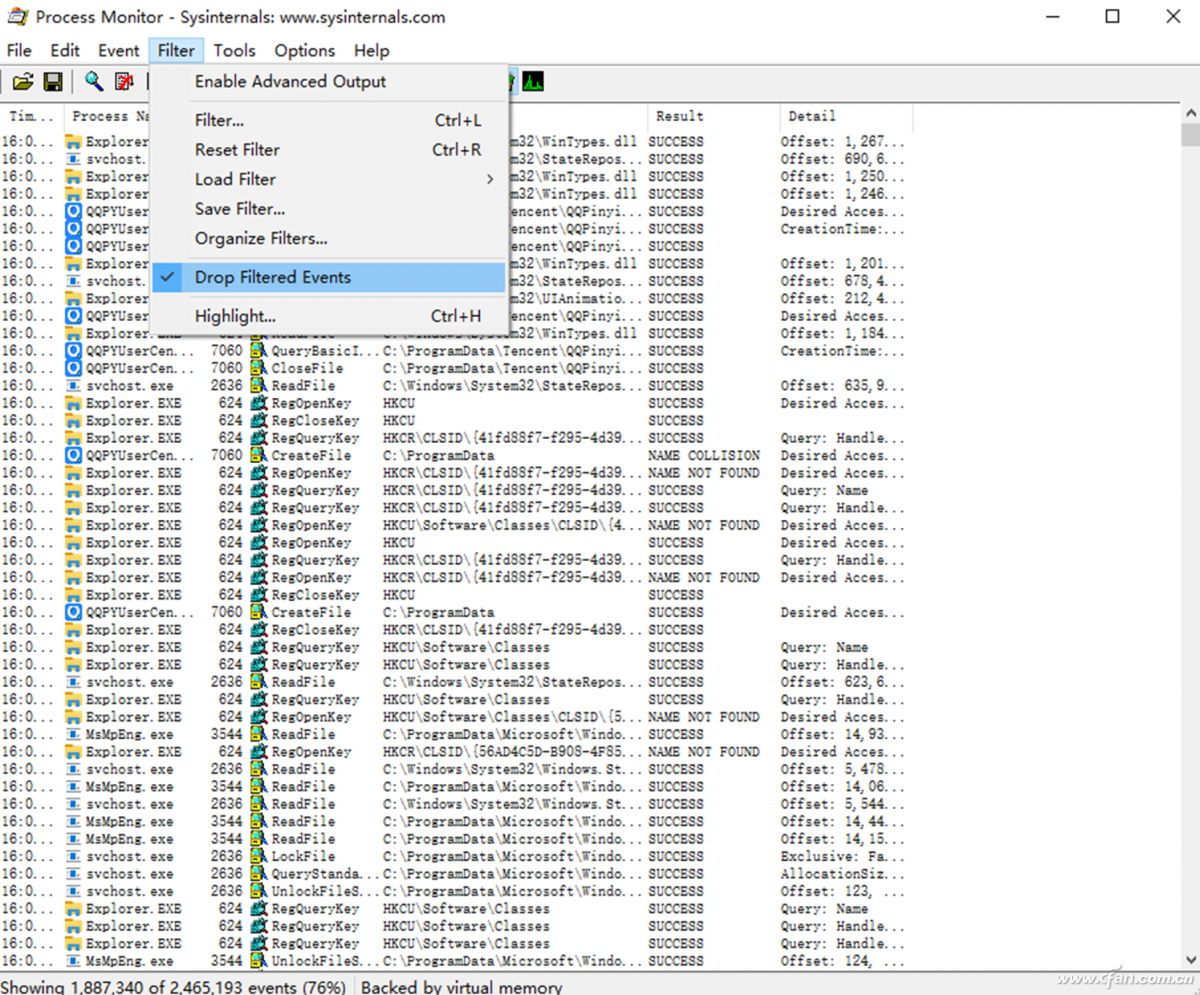Open the Options menu
The width and height of the screenshot is (1200, 995).
point(304,50)
